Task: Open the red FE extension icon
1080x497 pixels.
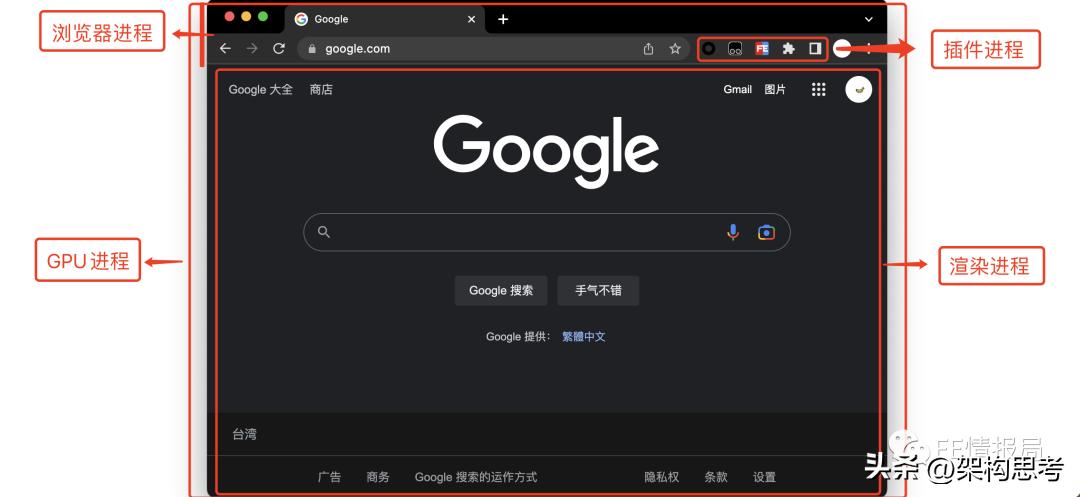Action: (x=762, y=49)
